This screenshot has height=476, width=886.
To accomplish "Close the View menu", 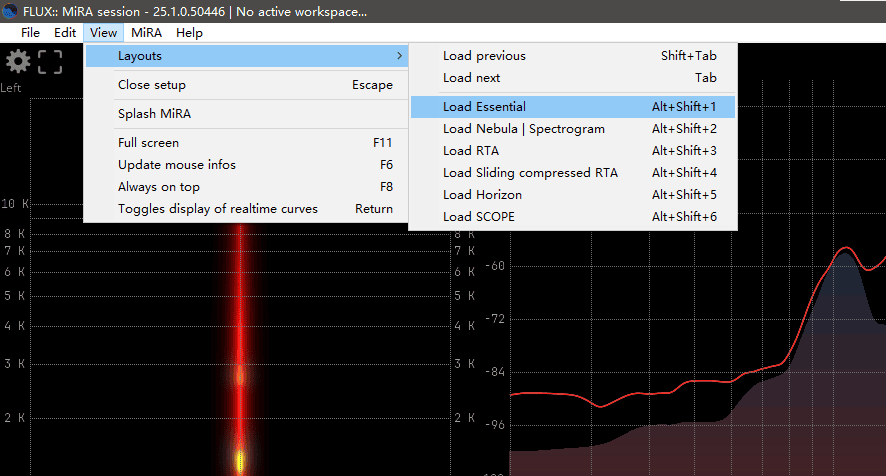I will point(103,33).
